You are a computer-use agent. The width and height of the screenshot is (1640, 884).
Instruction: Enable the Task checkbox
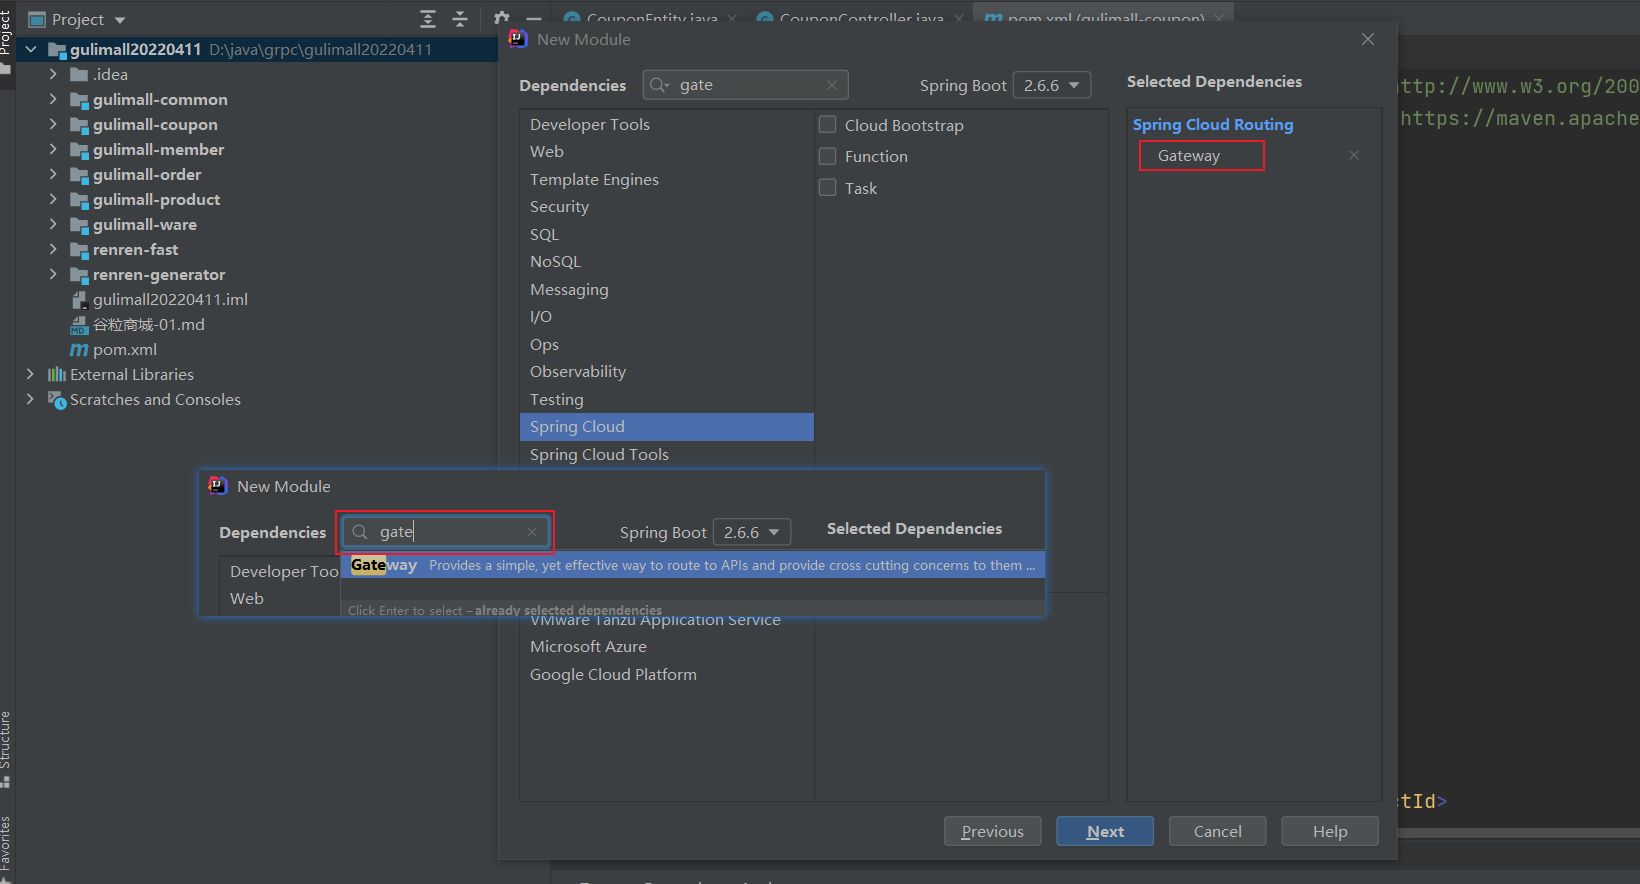pos(828,187)
